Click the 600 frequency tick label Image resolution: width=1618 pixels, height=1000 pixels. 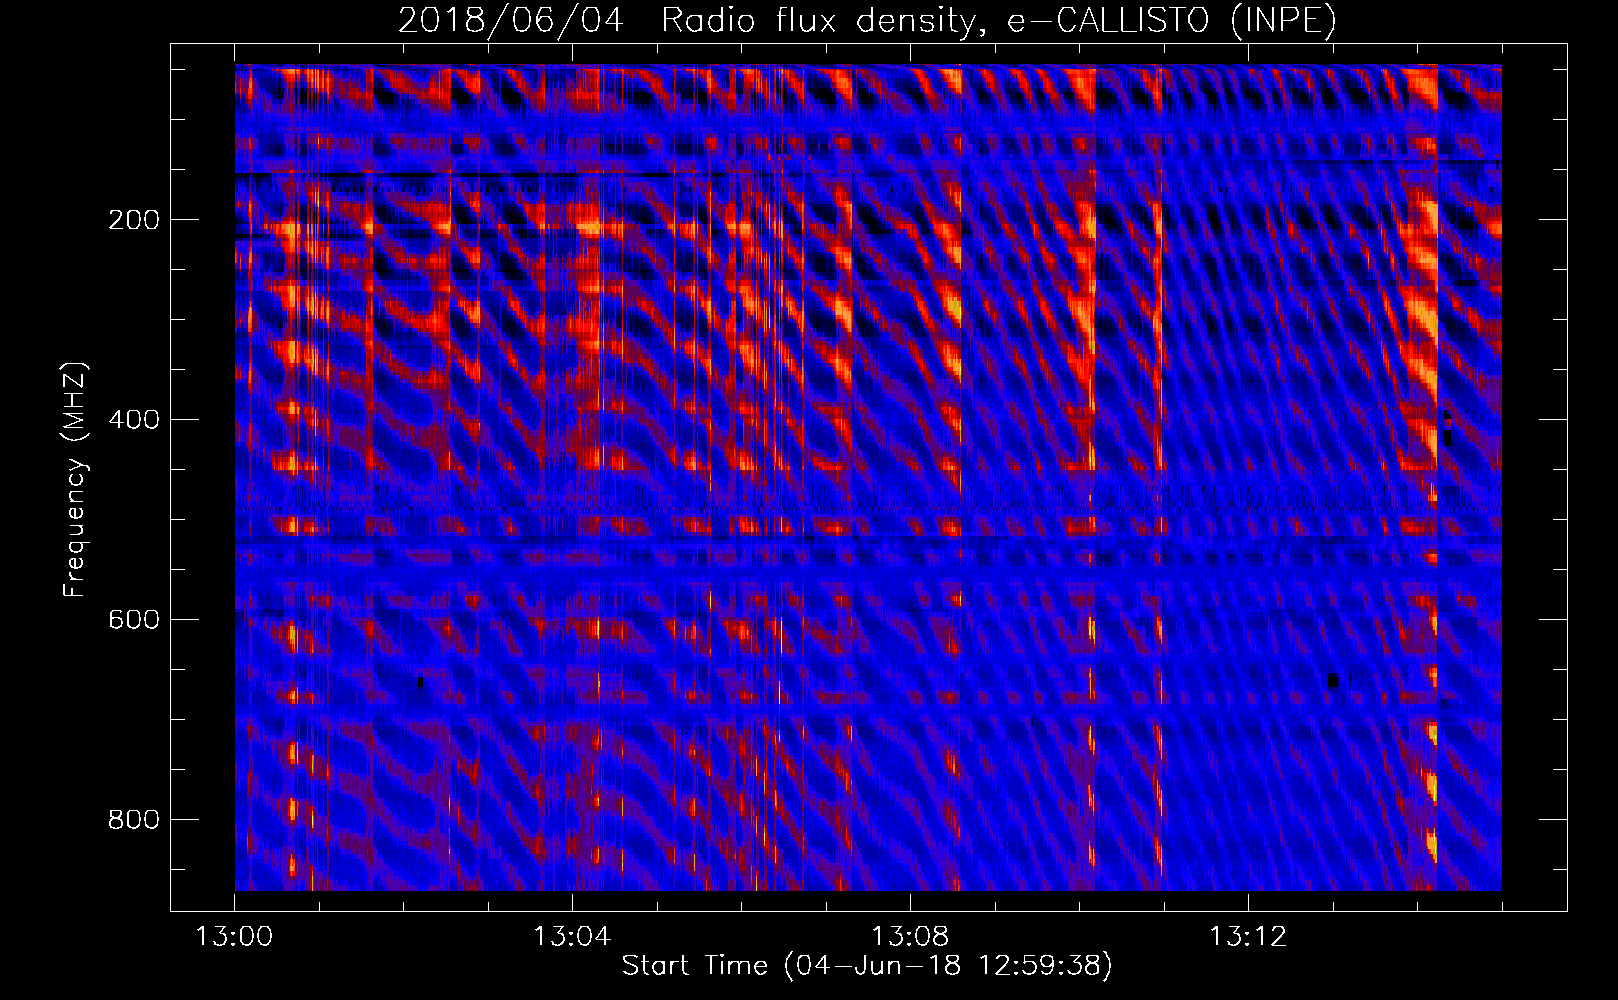coord(134,620)
